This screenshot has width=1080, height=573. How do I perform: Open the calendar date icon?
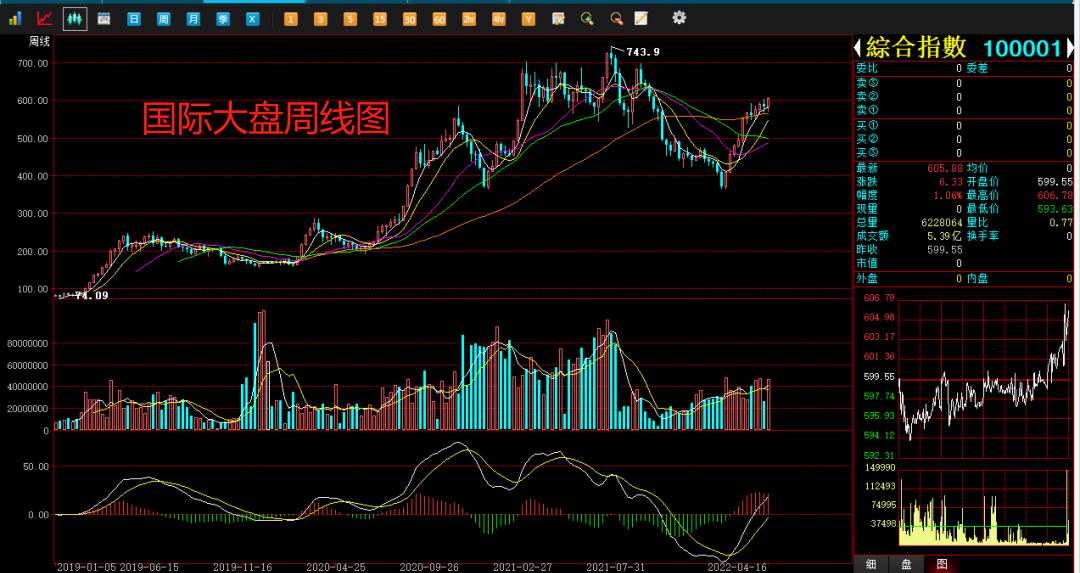104,19
